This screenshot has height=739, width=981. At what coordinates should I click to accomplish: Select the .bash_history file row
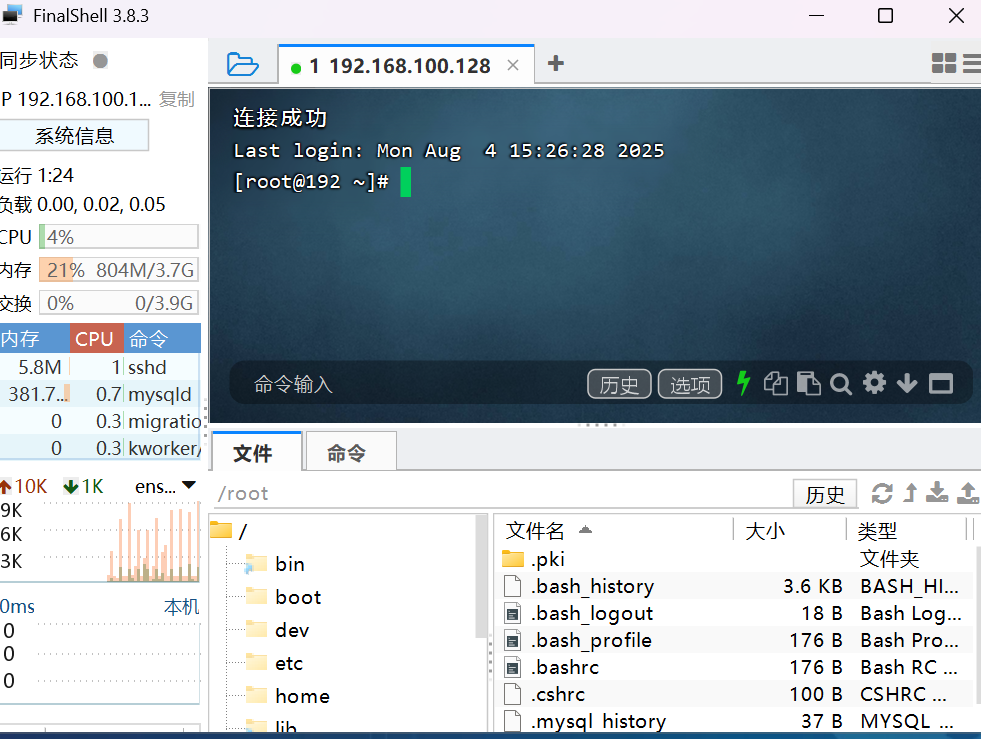click(x=737, y=586)
